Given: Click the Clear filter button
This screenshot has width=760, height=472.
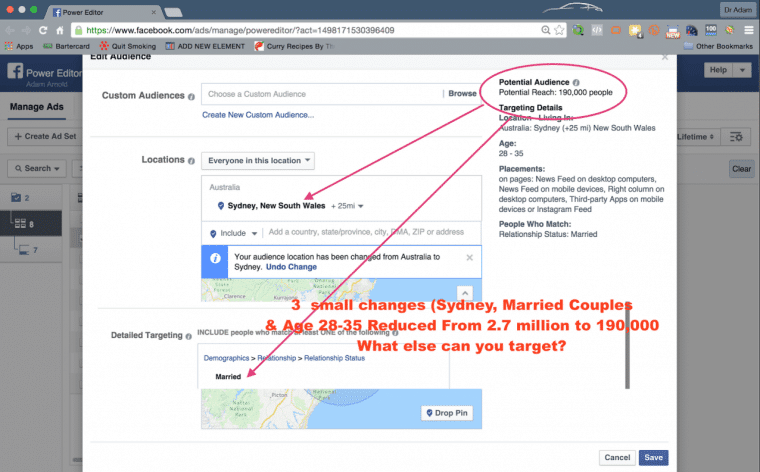Looking at the screenshot, I should [742, 169].
